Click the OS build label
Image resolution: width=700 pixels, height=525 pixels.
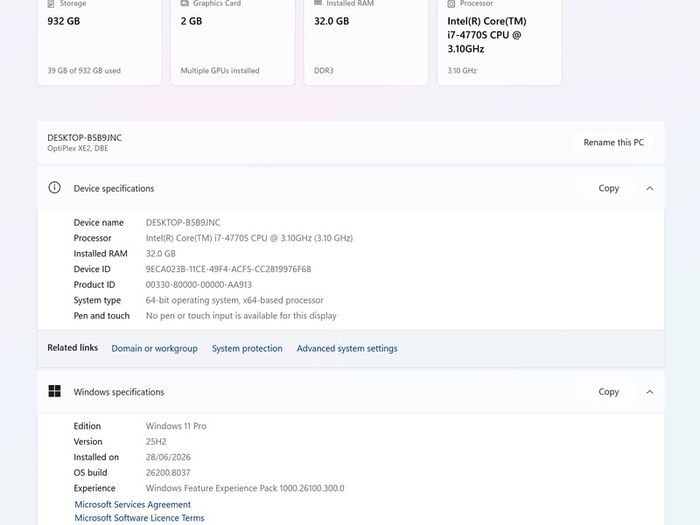click(x=90, y=473)
